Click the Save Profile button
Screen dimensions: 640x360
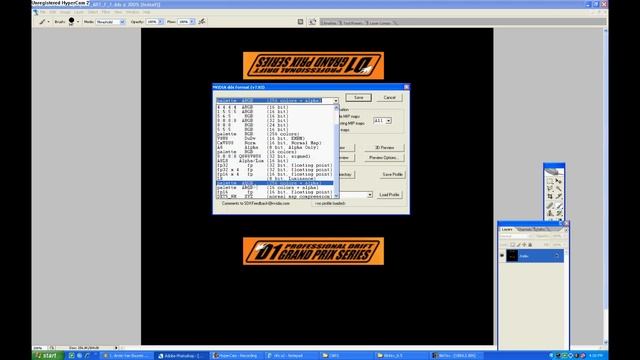tap(392, 174)
